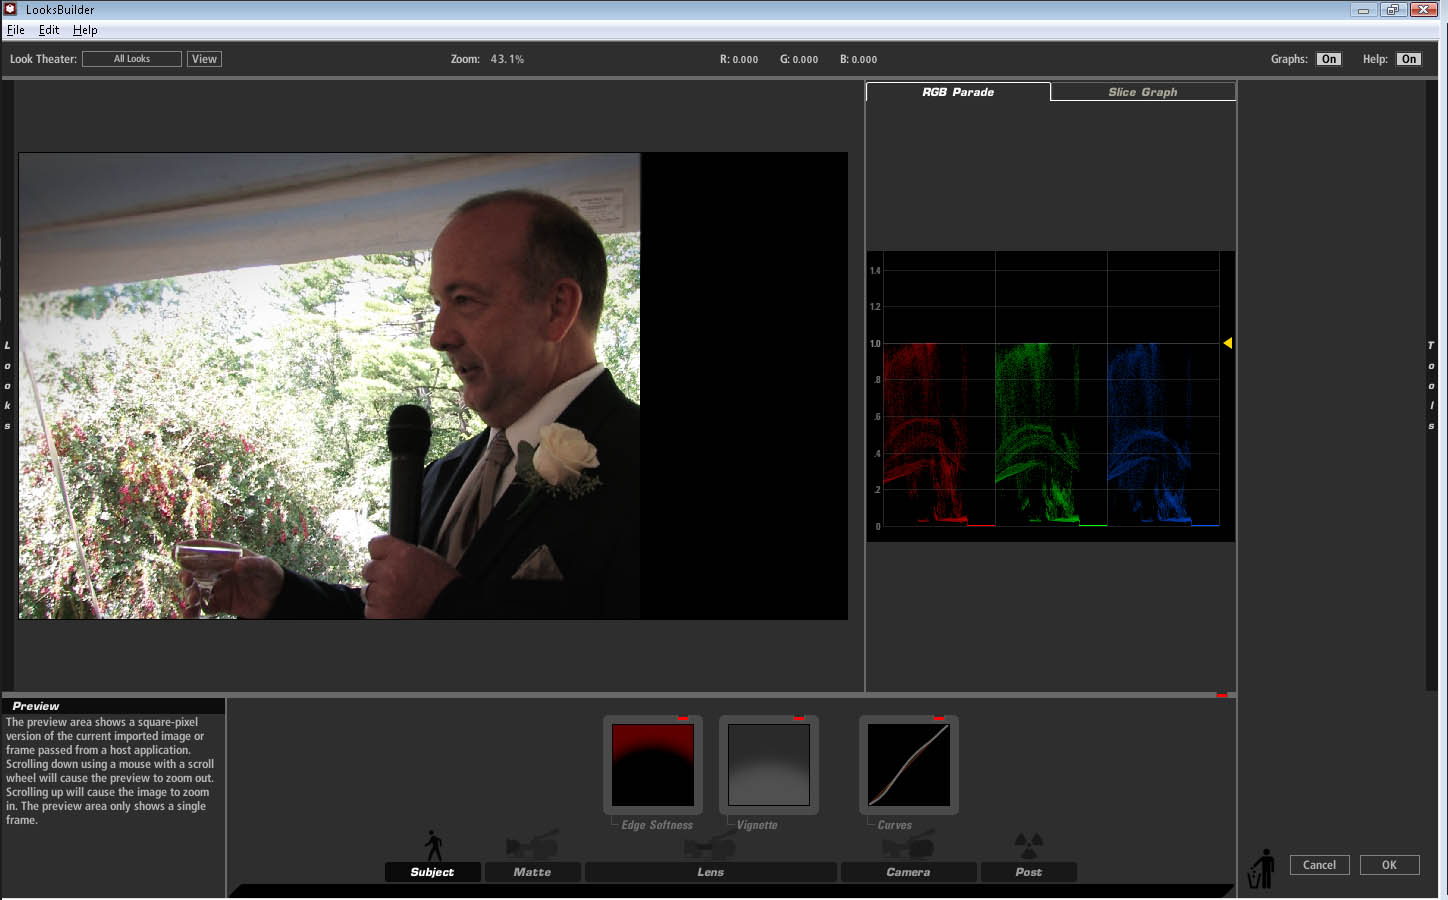Click the Matte camera icon

[x=531, y=845]
